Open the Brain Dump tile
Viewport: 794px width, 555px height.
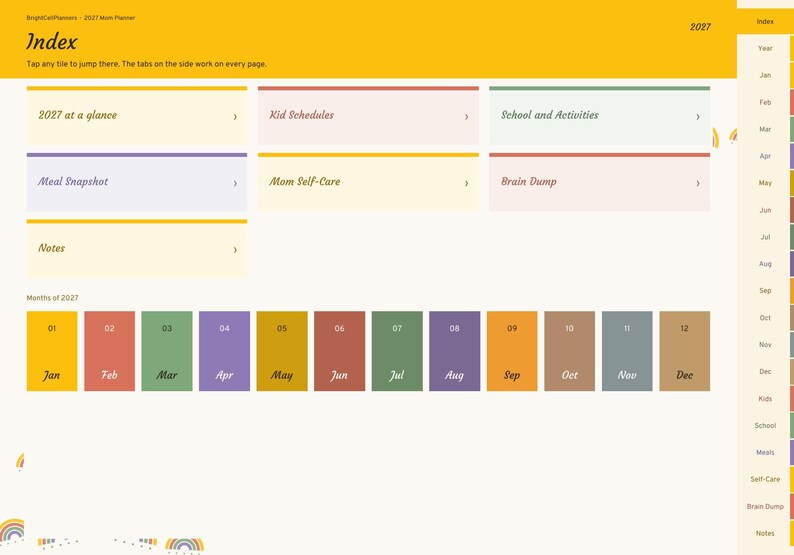tap(600, 182)
